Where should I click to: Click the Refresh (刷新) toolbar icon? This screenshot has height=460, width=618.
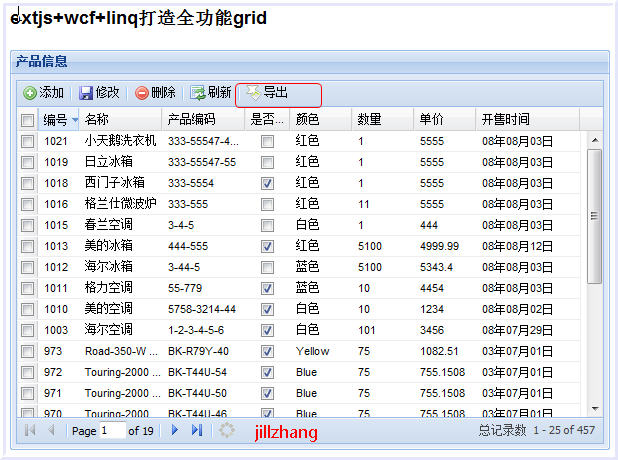[x=198, y=93]
